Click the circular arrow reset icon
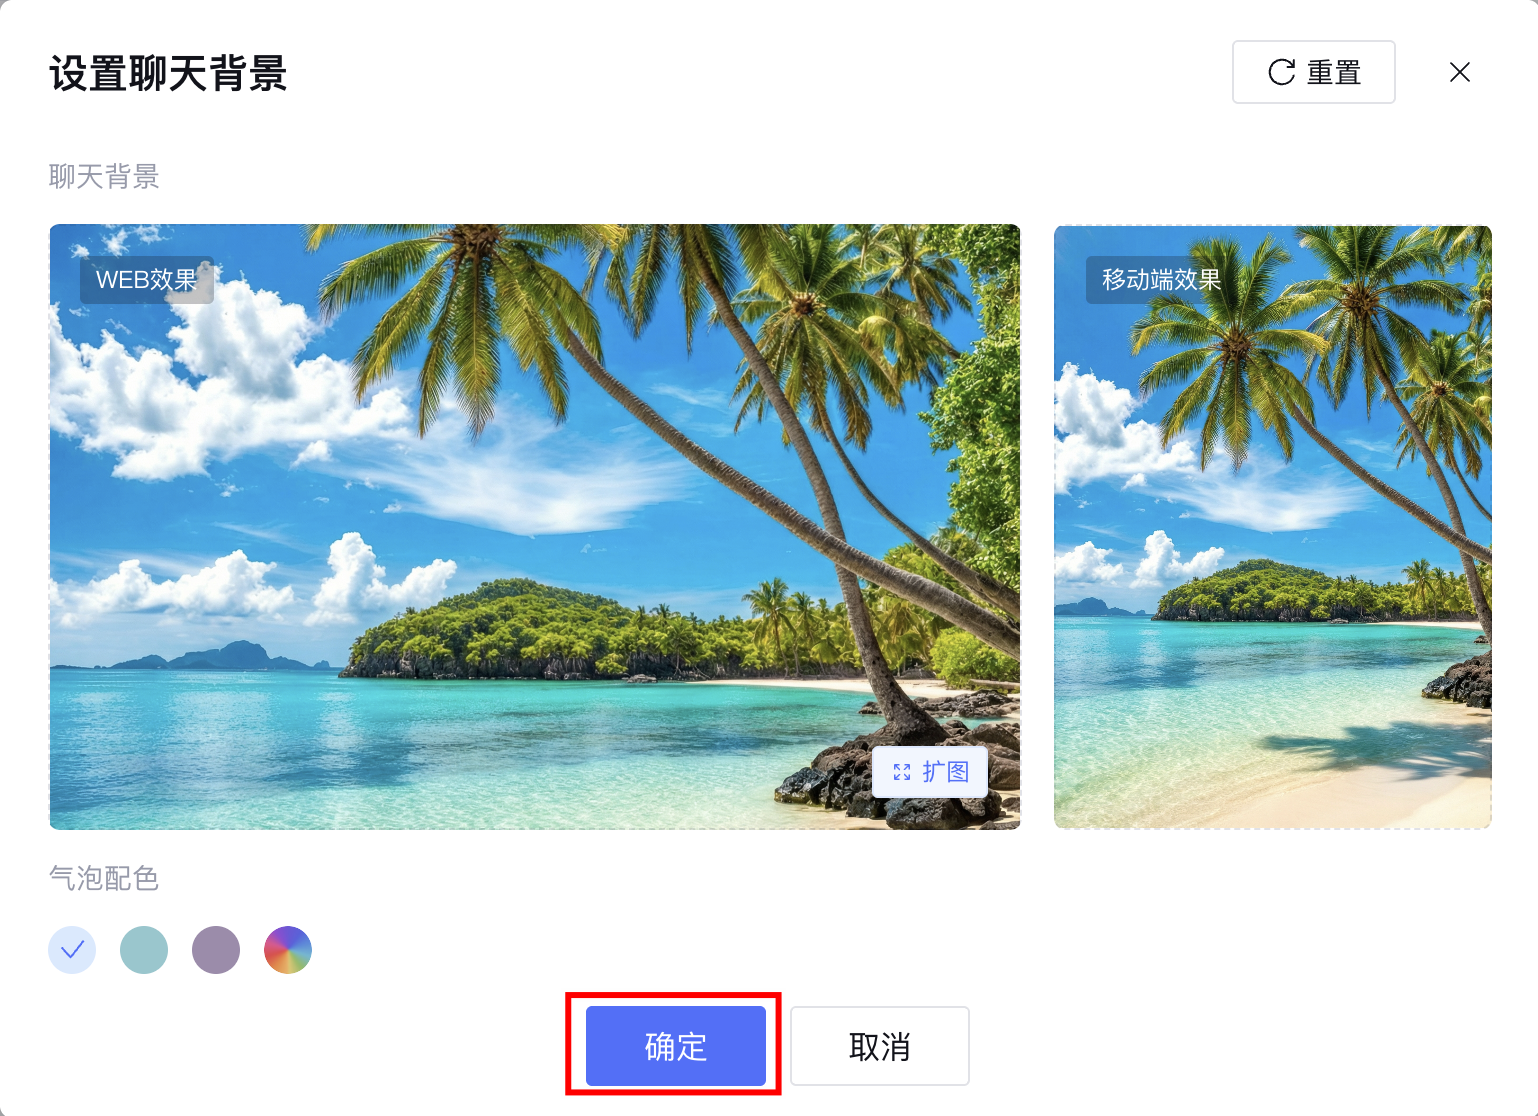1538x1116 pixels. [1281, 72]
